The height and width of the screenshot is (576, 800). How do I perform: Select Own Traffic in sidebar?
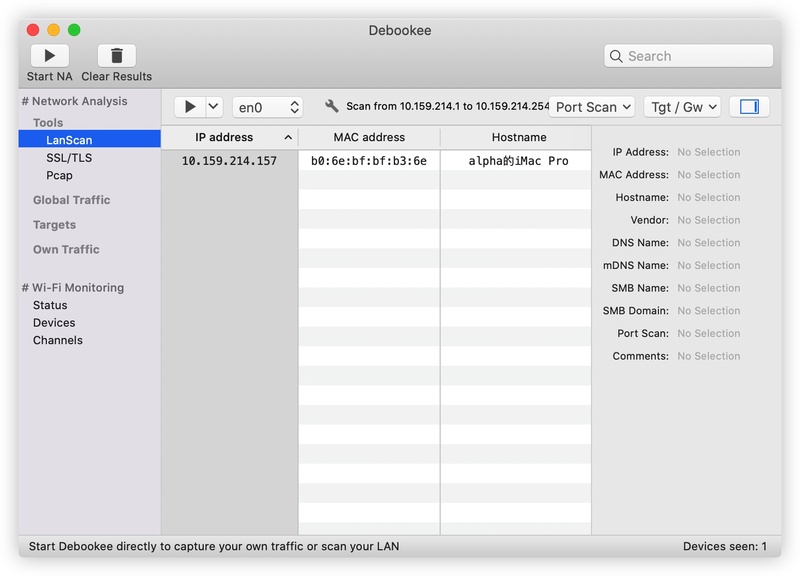coord(66,249)
